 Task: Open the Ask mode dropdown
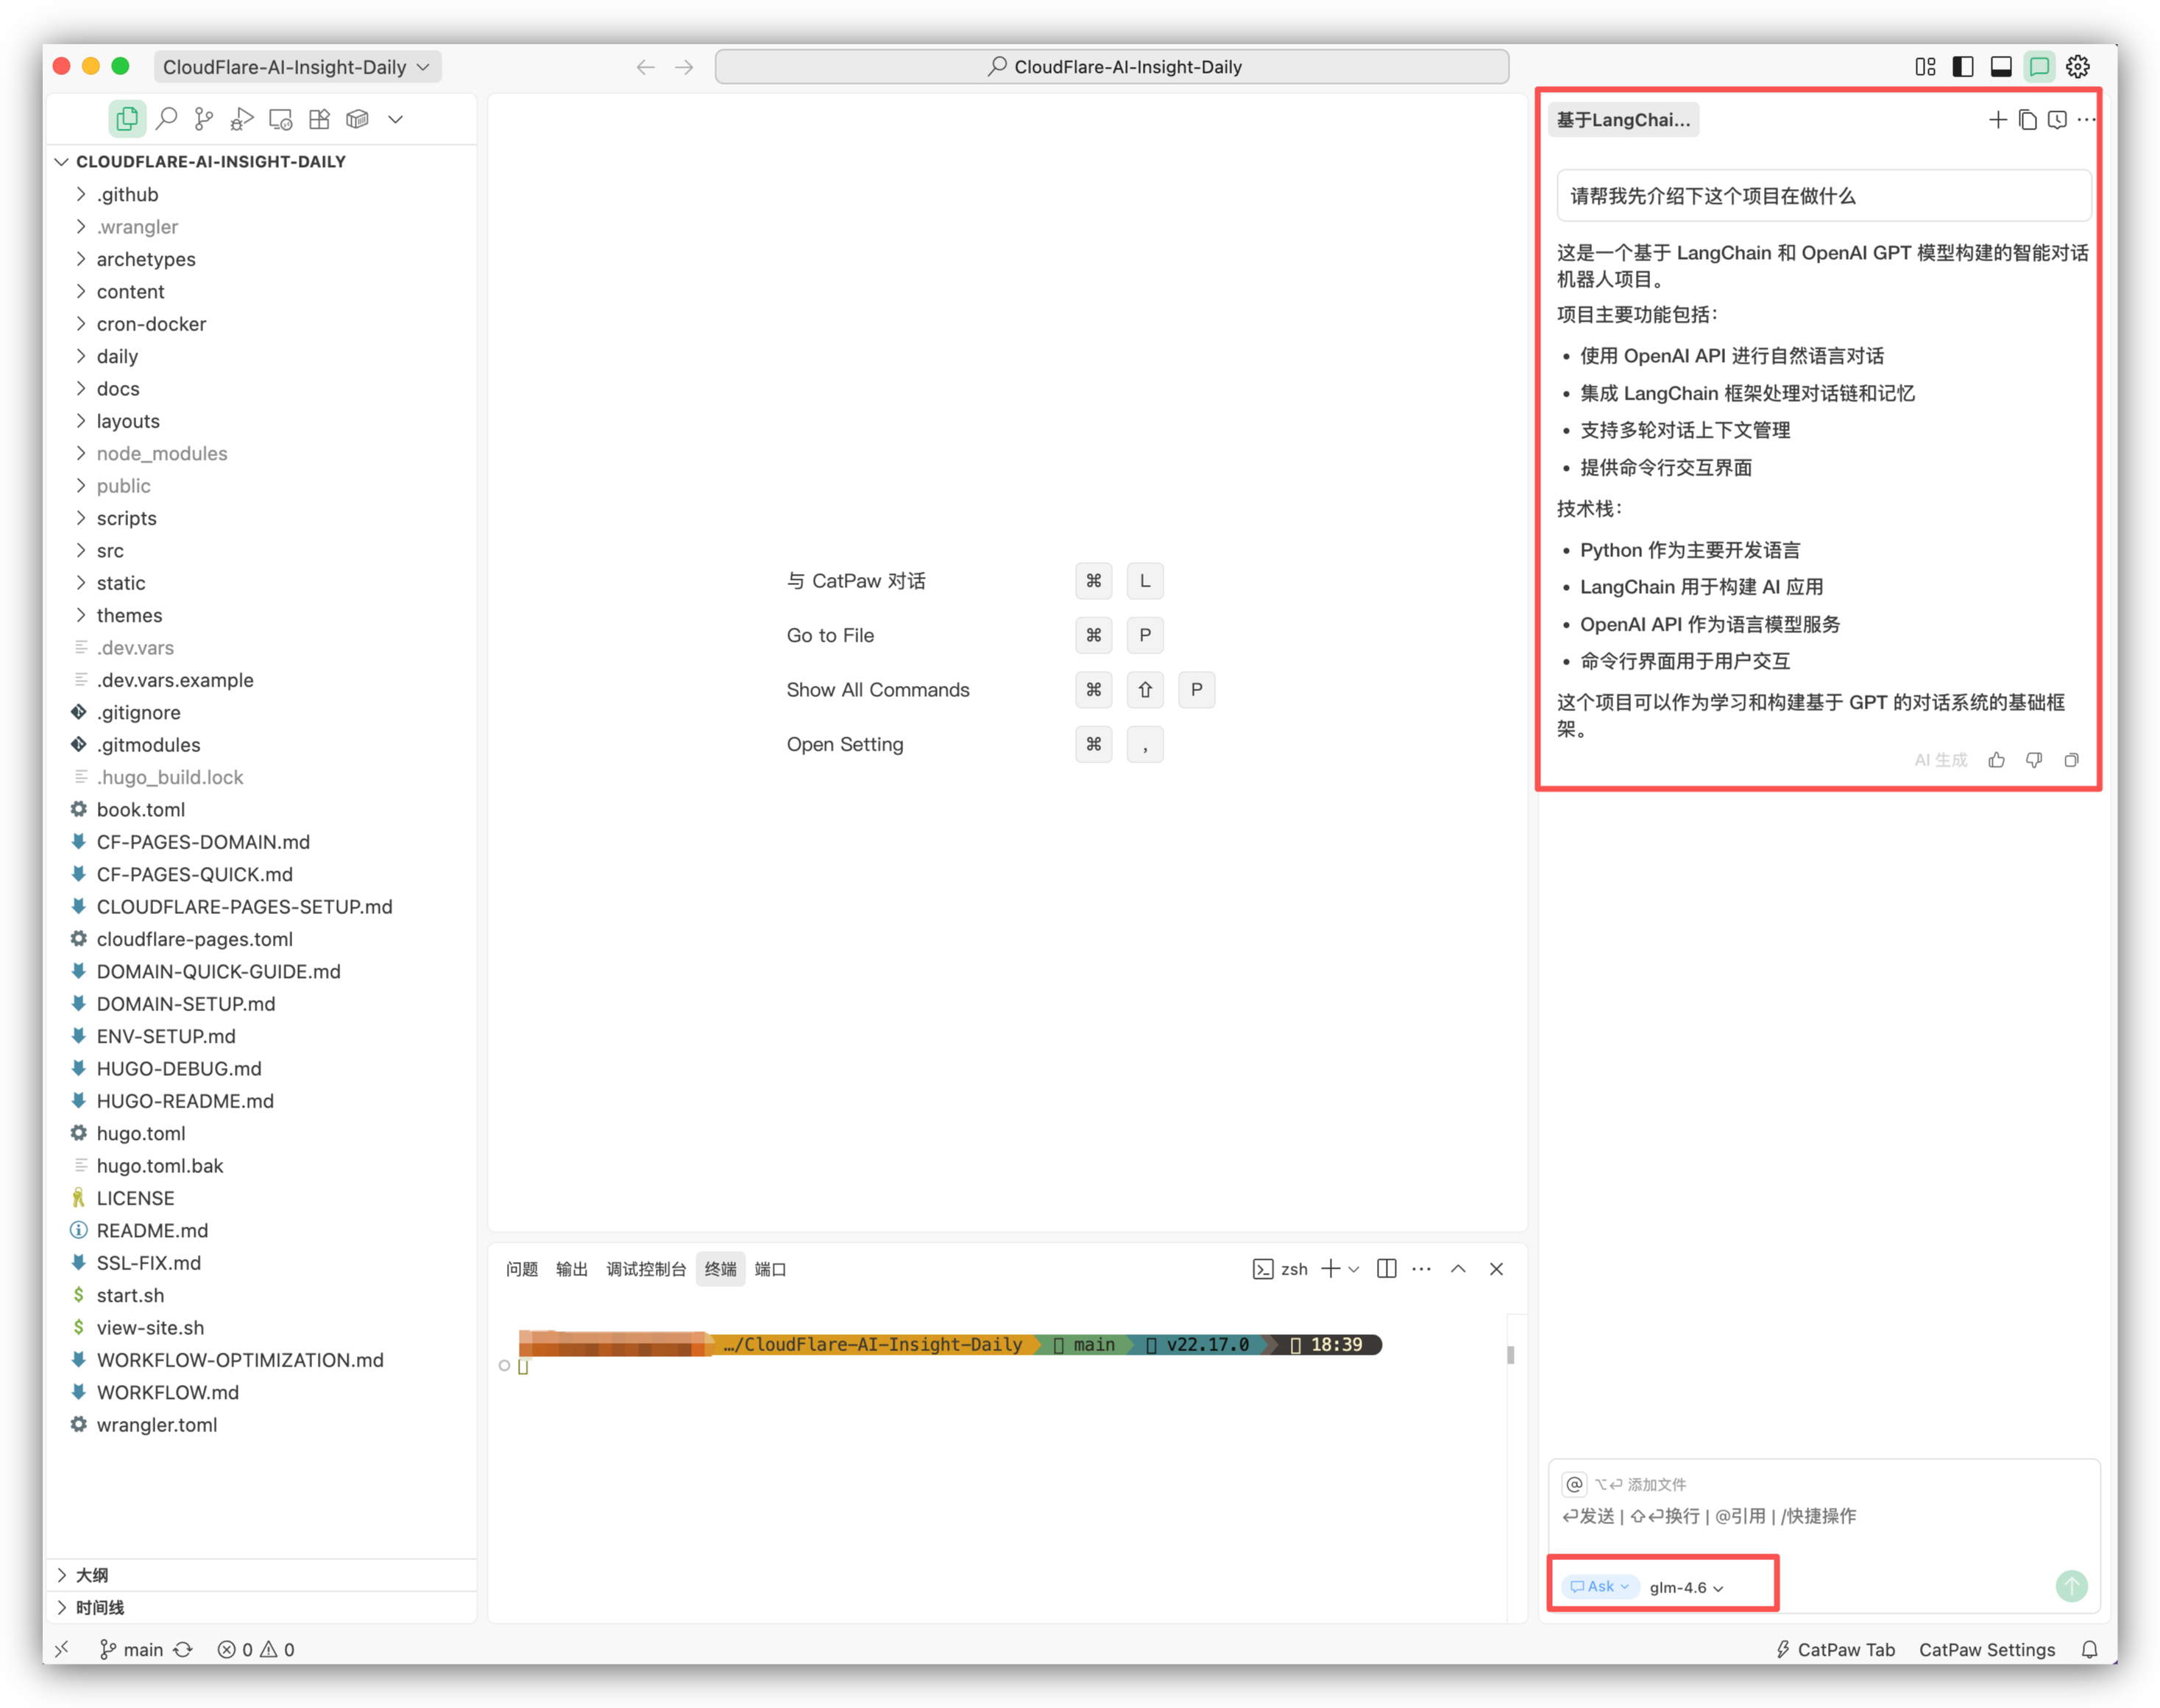[1600, 1586]
